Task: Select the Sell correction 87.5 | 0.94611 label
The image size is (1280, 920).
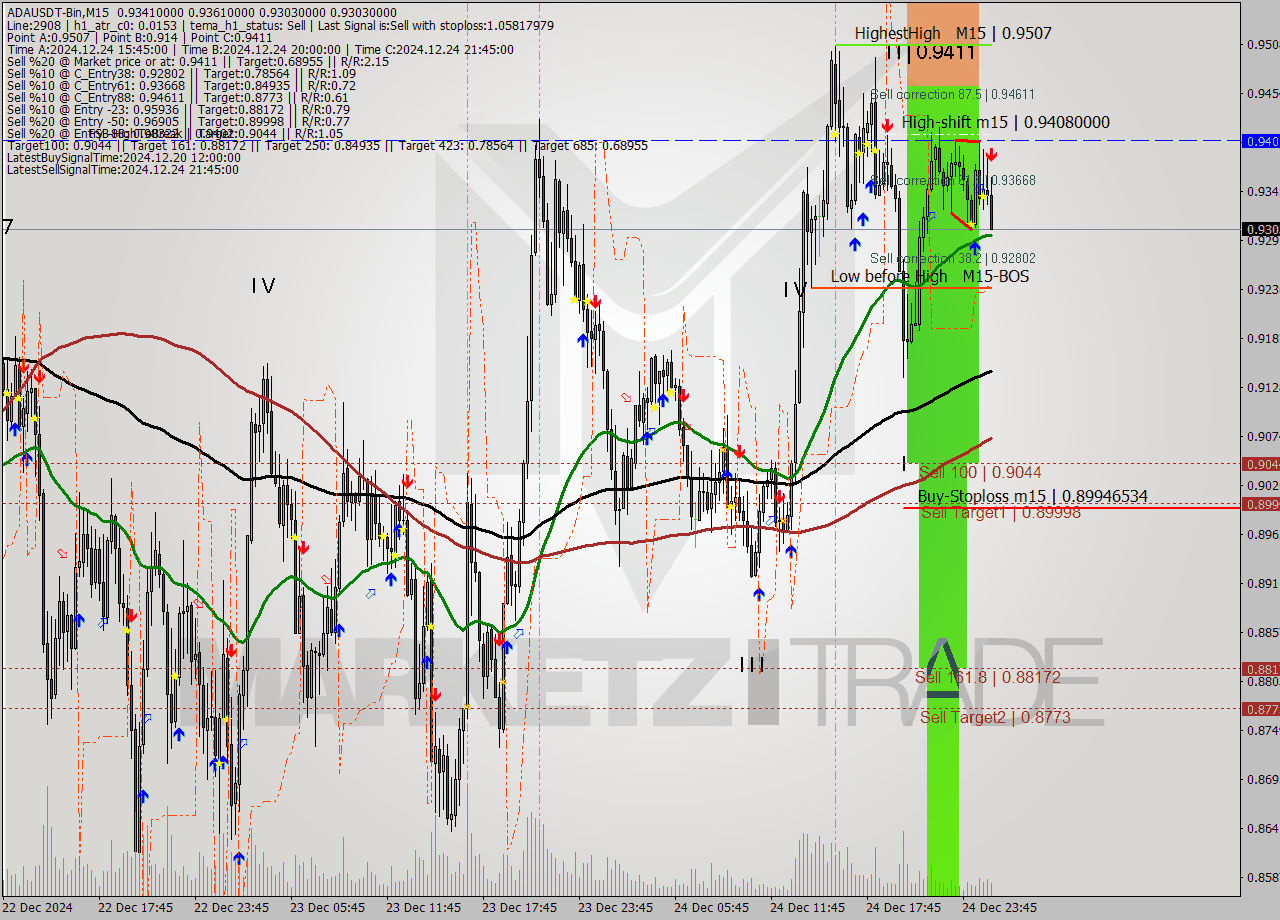Action: [x=952, y=94]
